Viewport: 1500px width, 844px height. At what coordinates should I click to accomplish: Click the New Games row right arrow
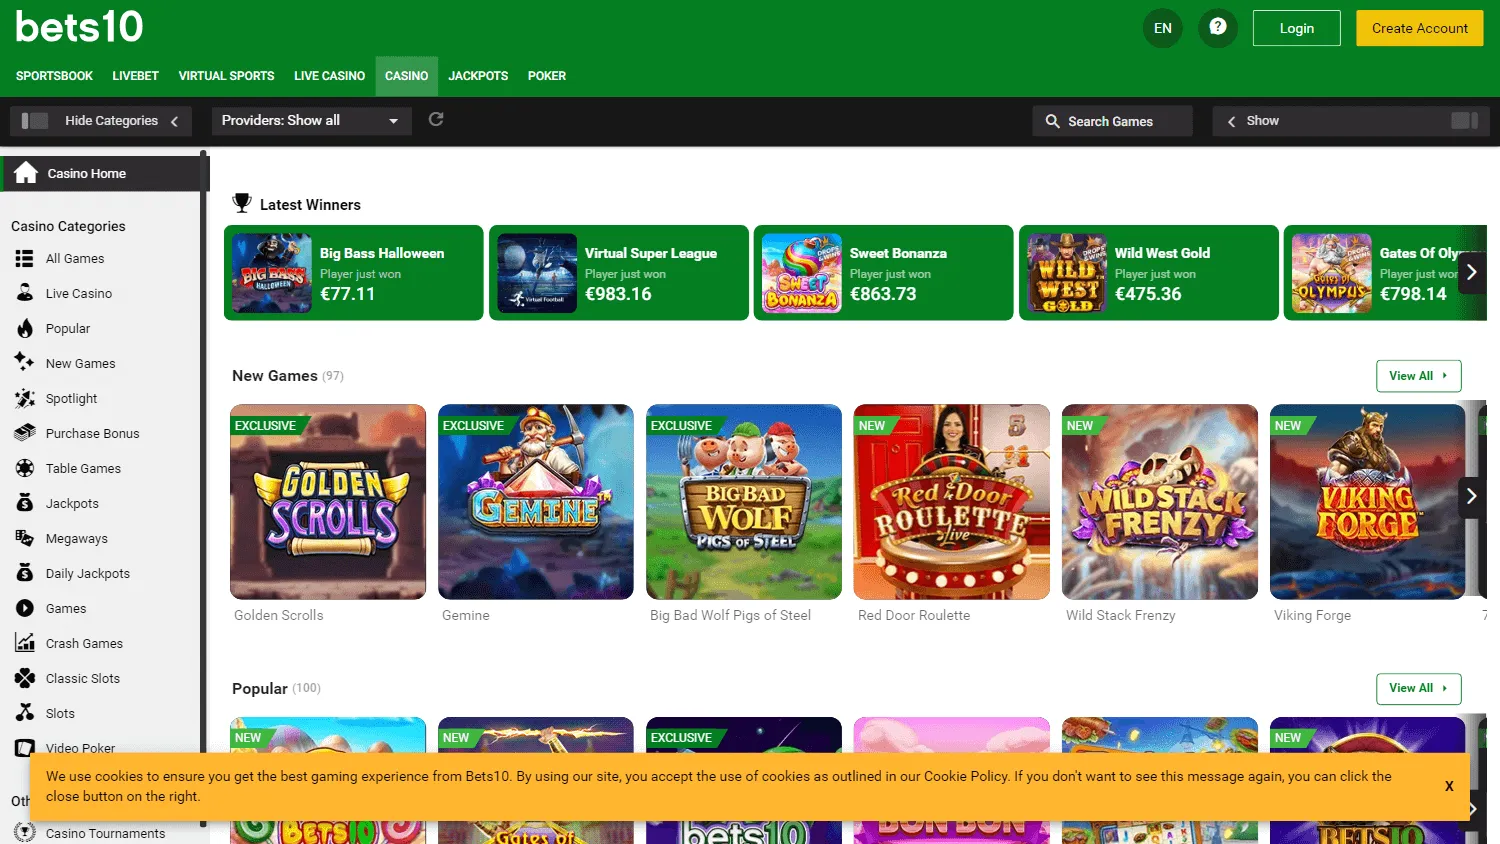pyautogui.click(x=1471, y=495)
